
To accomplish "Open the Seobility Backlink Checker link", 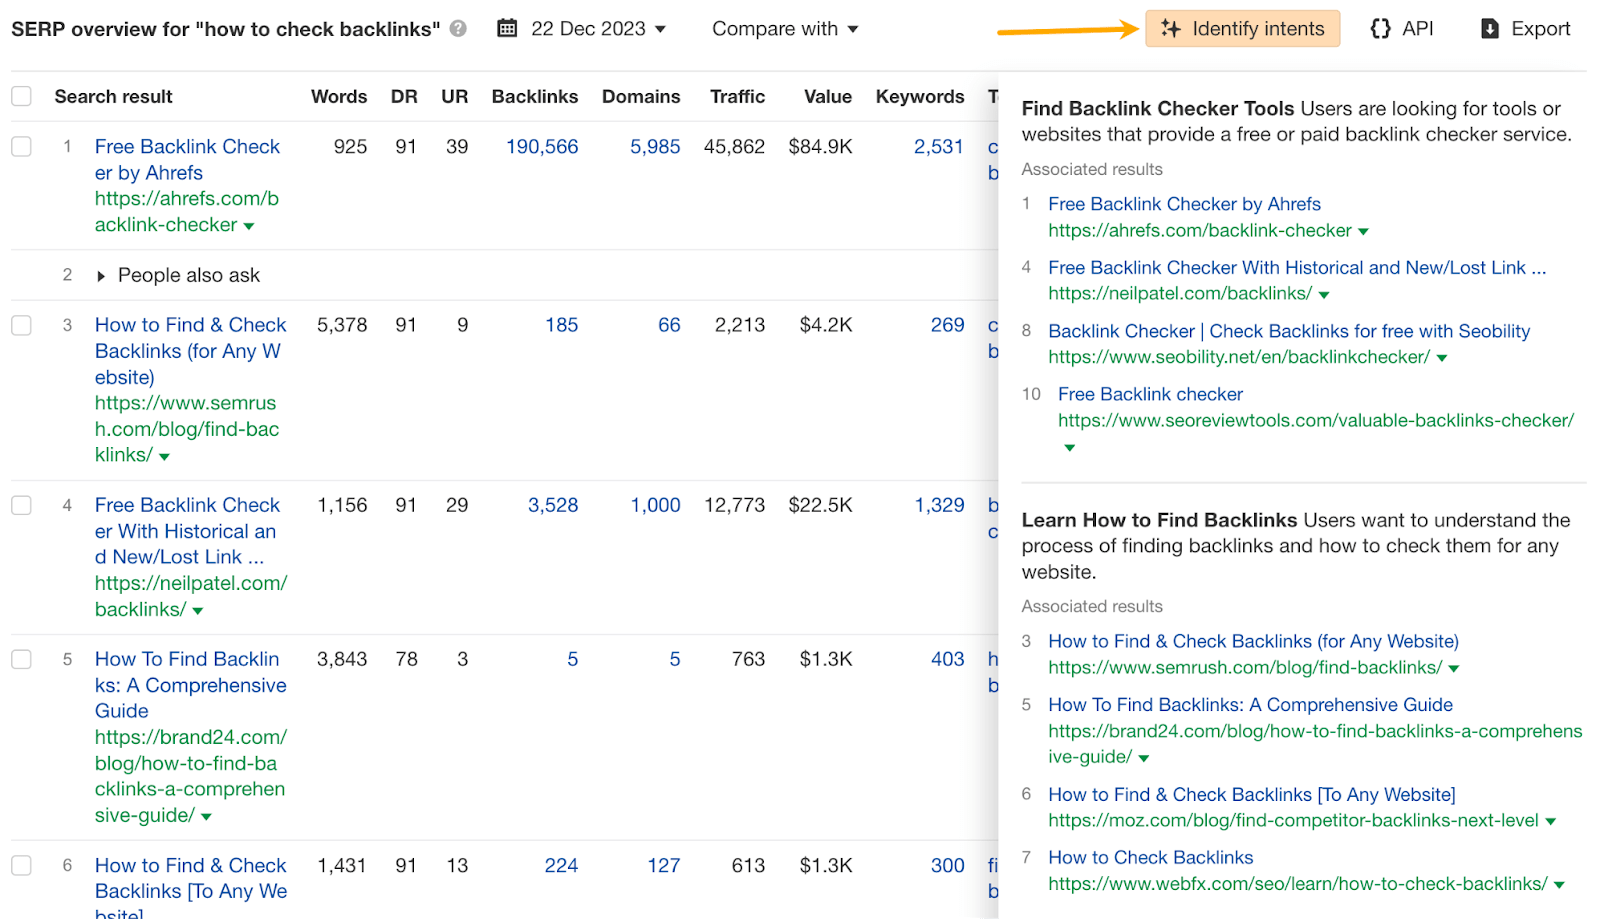I will [x=1289, y=331].
